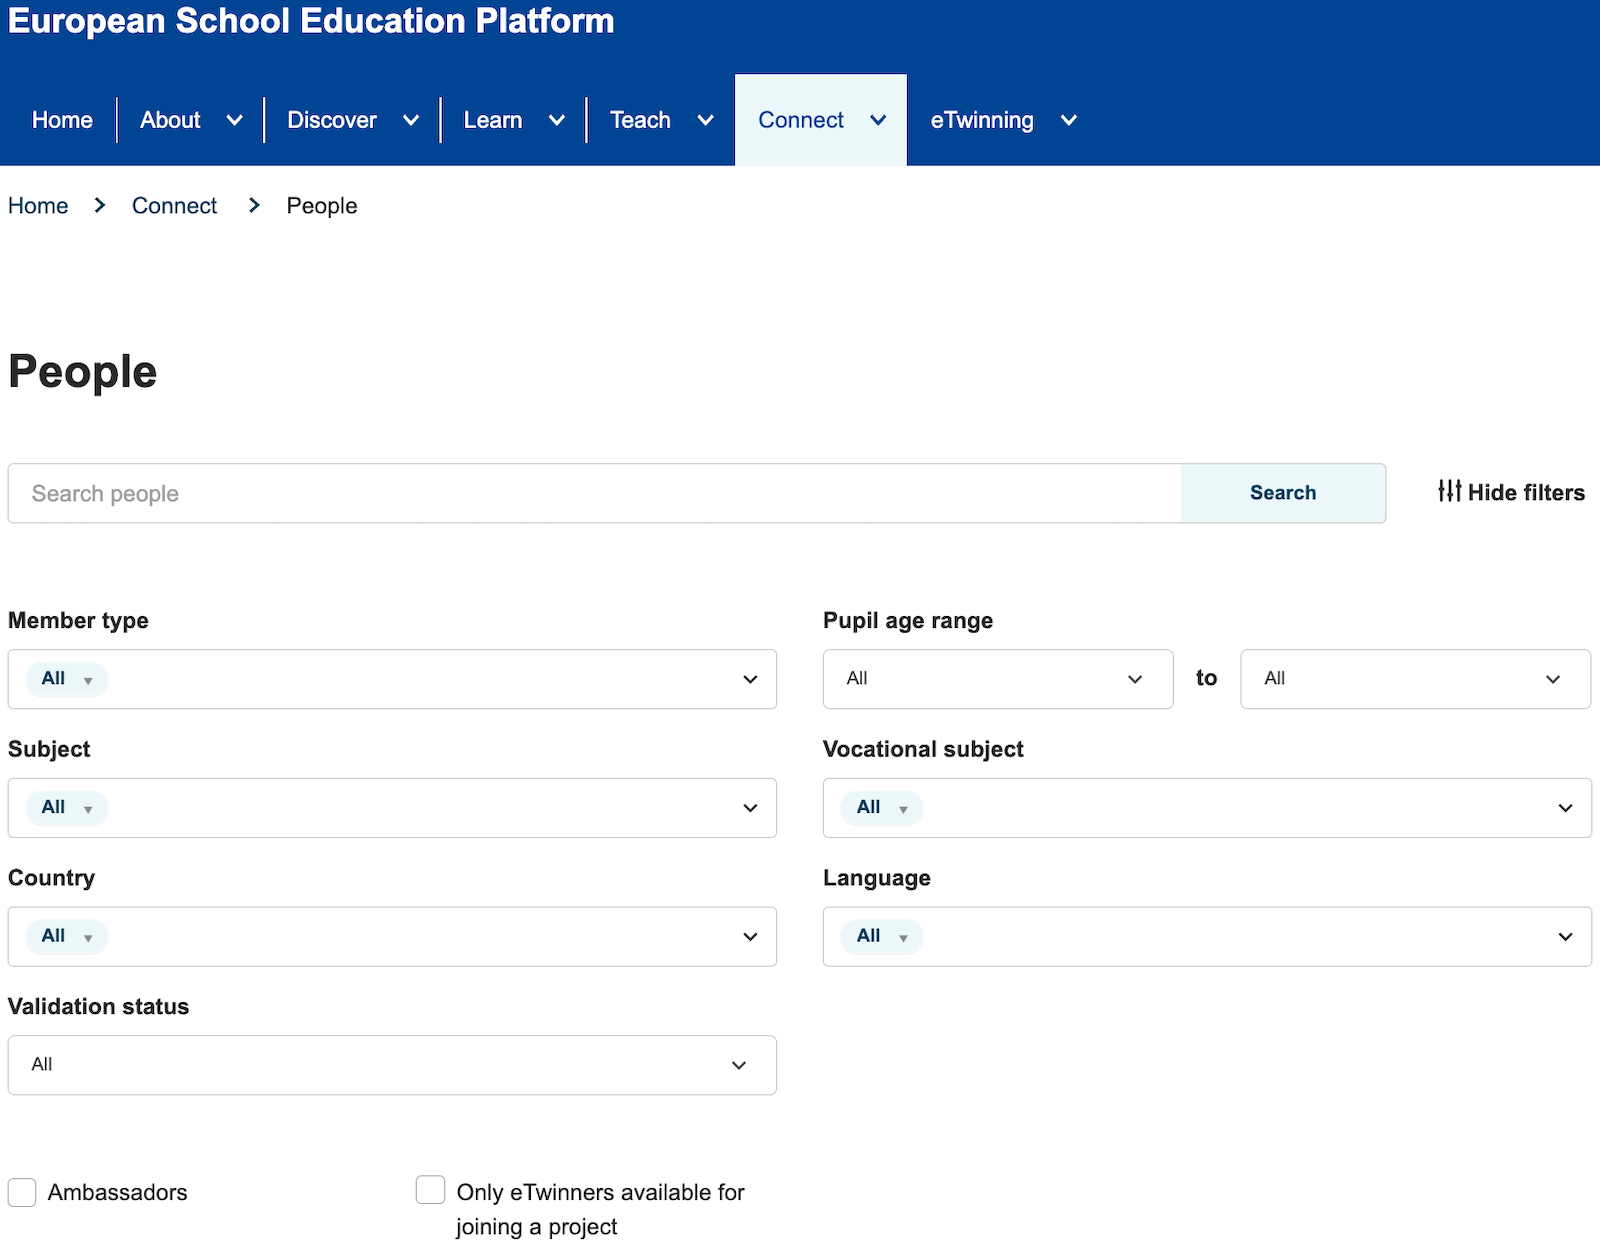
Task: Click the Vocational subject label
Action: pyautogui.click(x=923, y=749)
